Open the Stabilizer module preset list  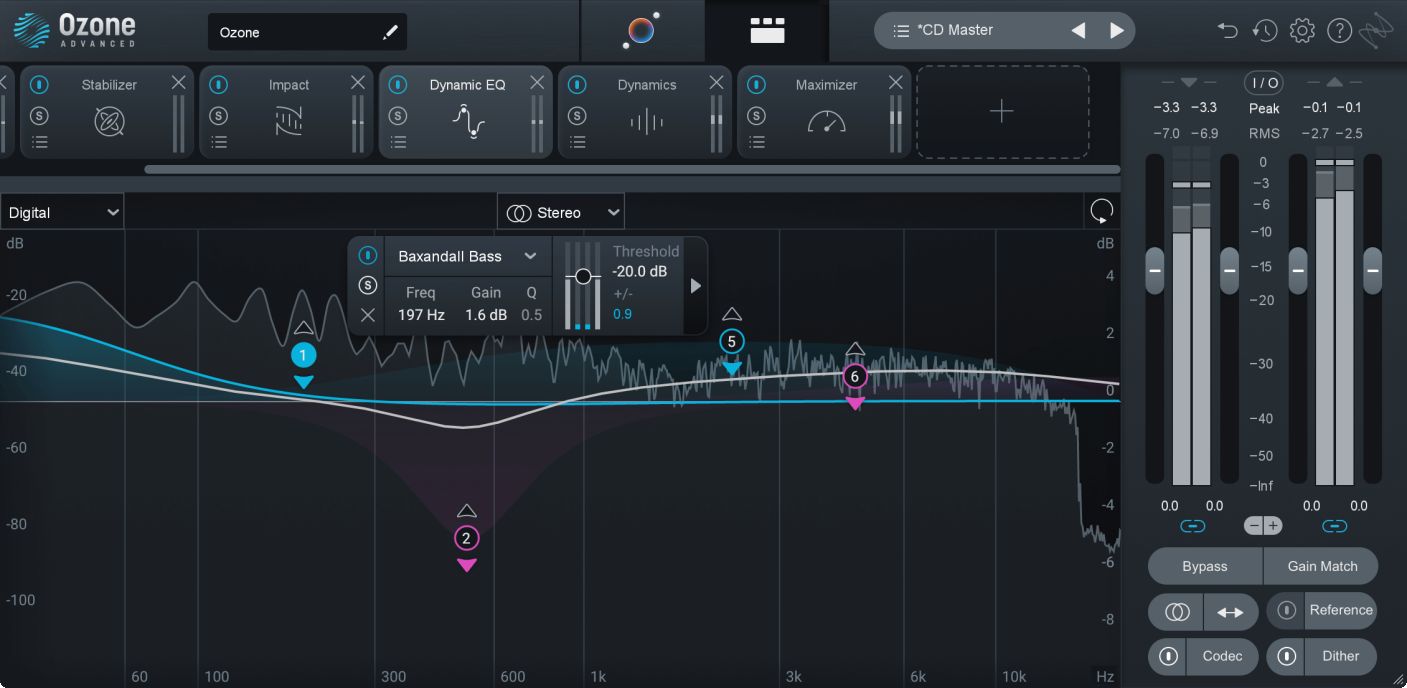coord(39,142)
